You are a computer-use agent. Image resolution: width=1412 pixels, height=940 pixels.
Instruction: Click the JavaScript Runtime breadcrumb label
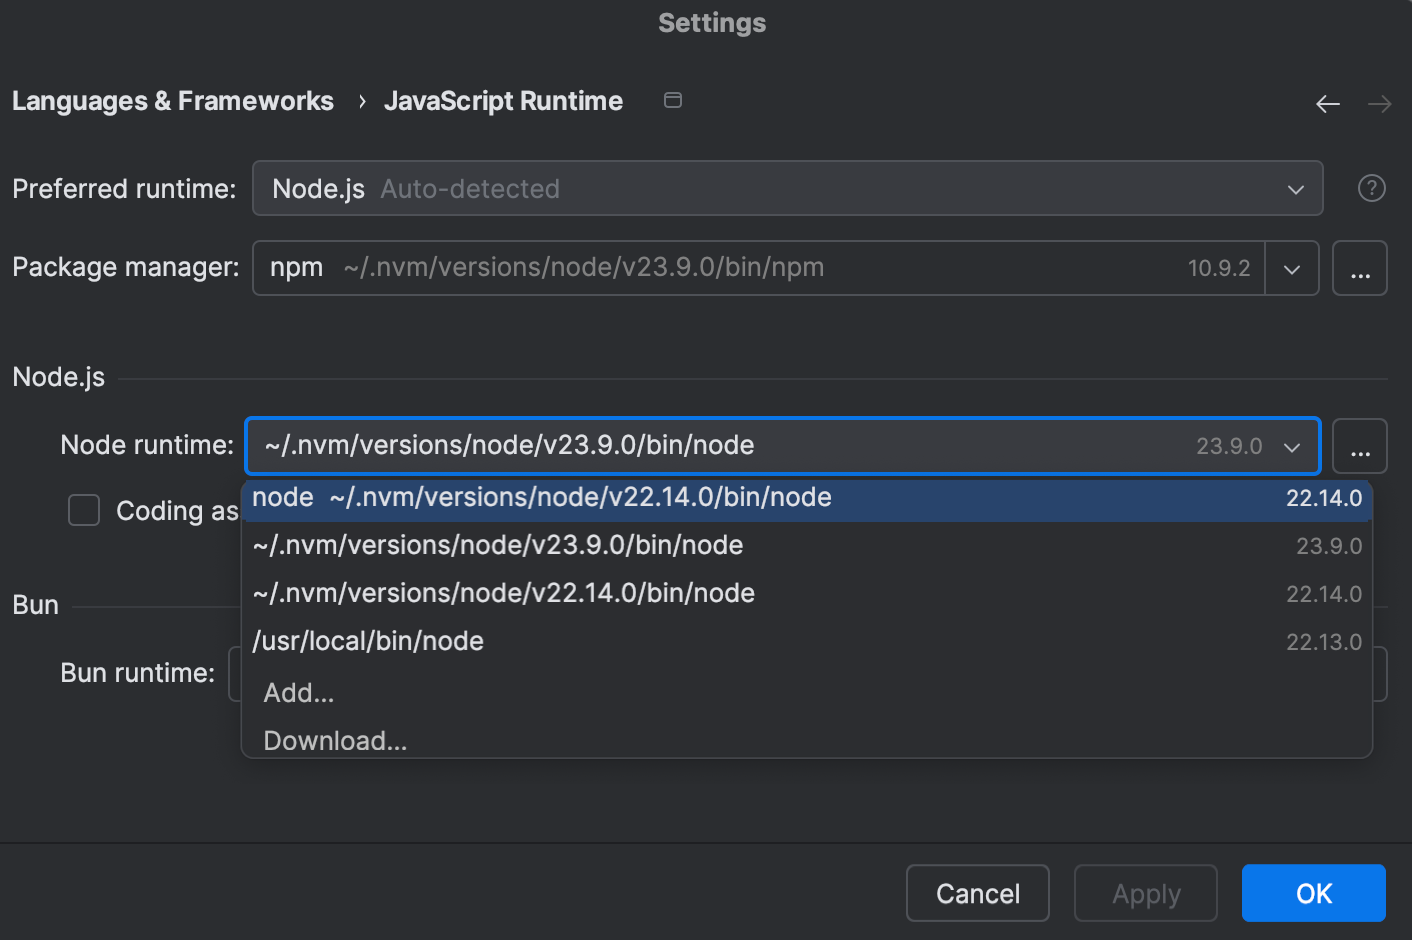pos(503,100)
